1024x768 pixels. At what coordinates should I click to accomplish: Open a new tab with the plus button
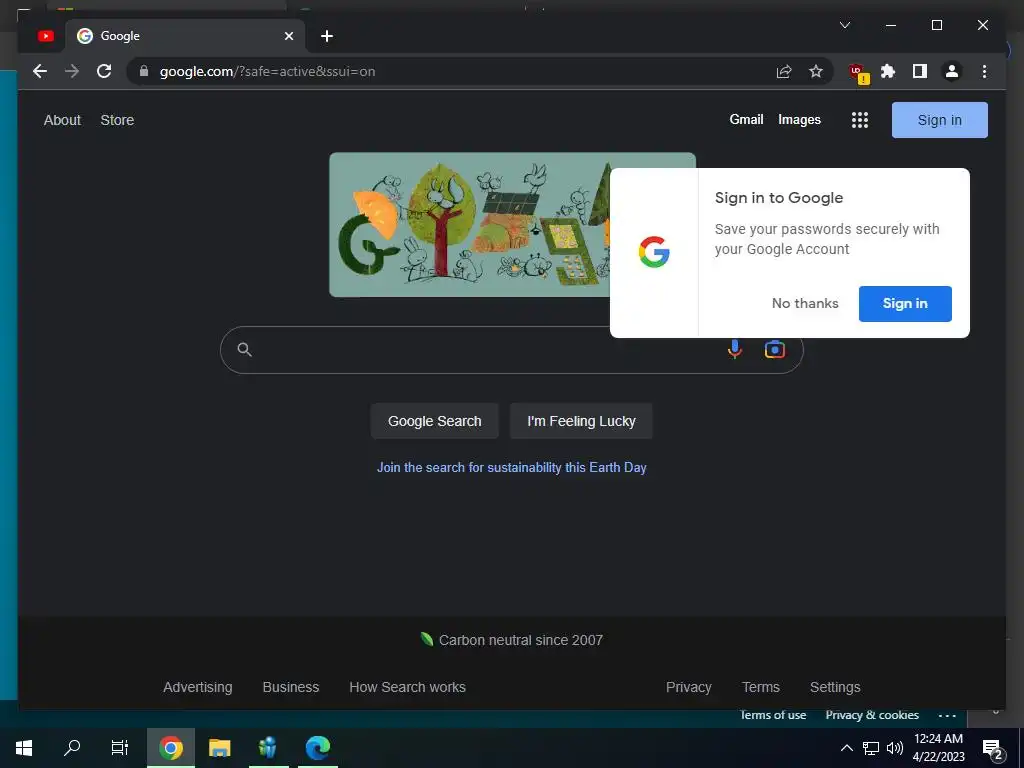coord(327,36)
